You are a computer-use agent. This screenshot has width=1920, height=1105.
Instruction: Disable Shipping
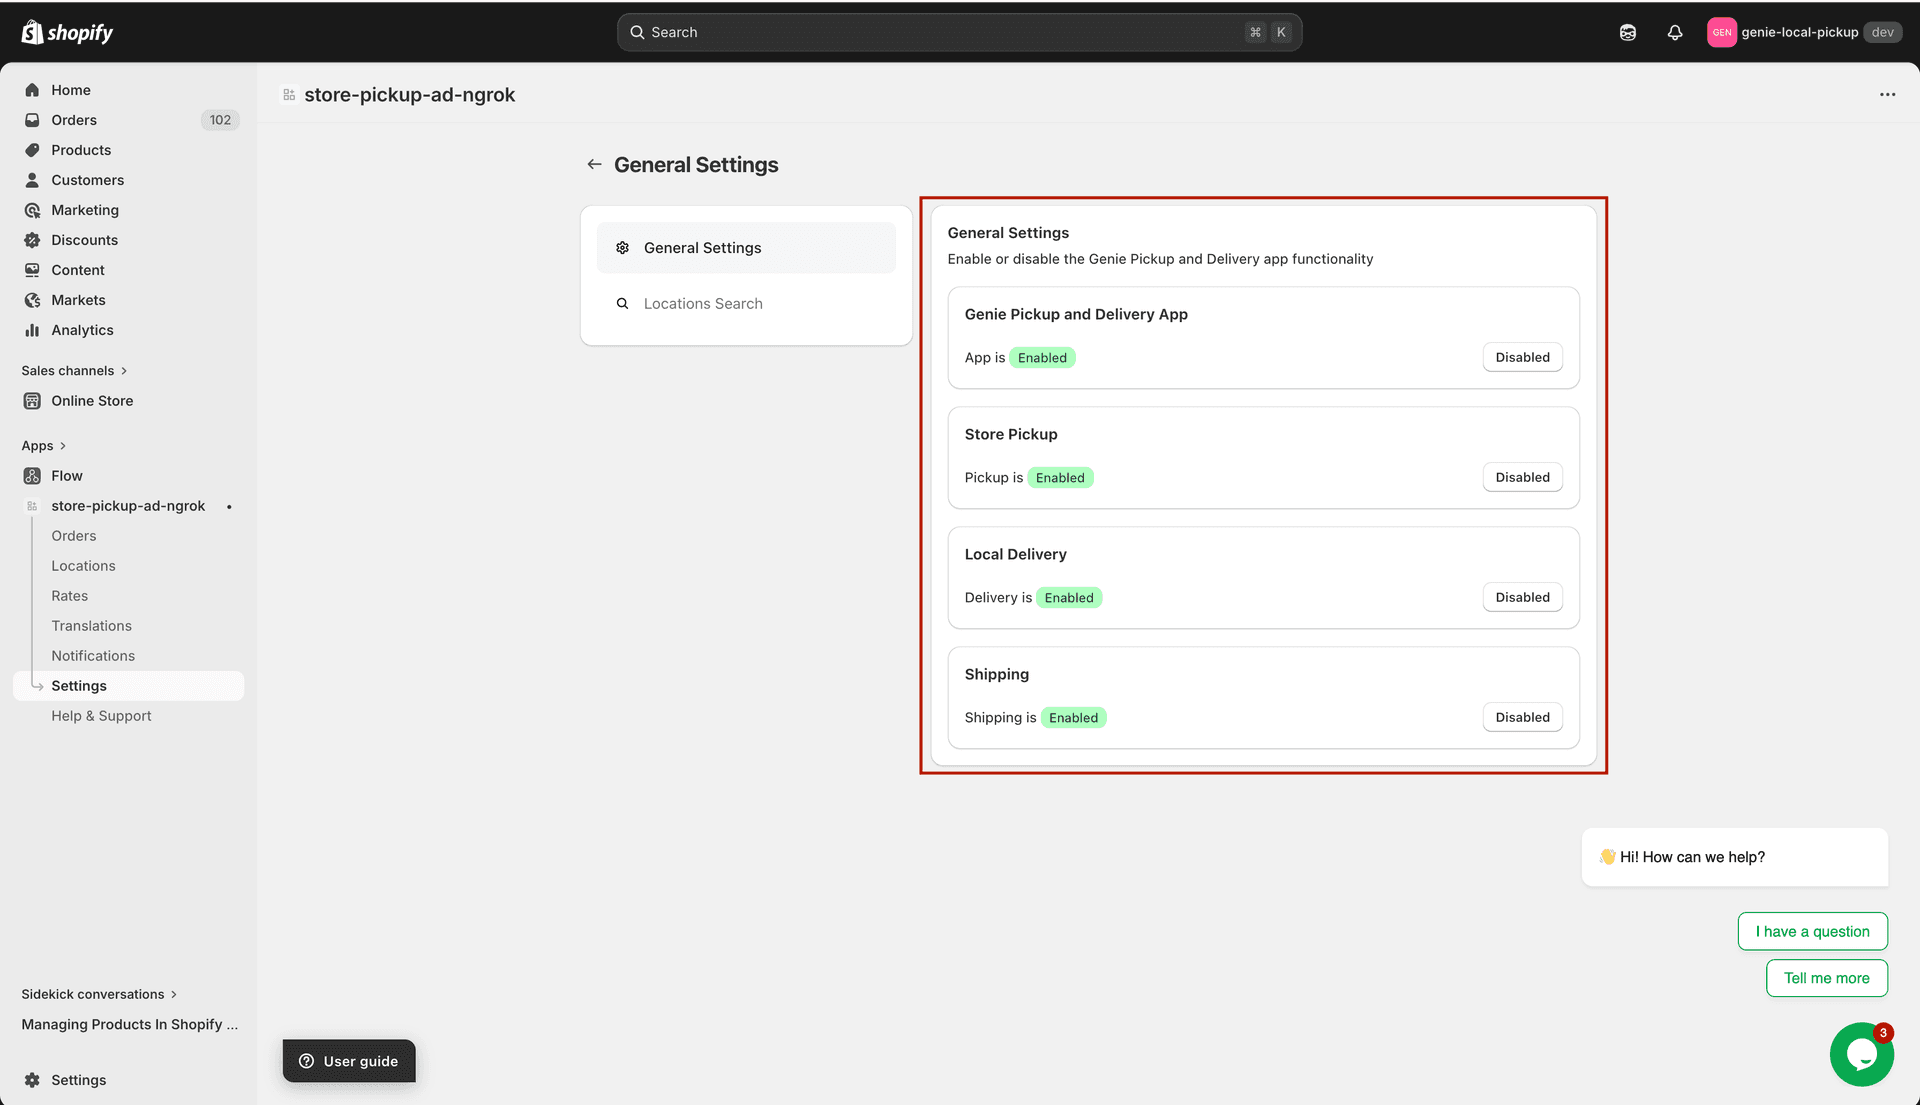coord(1522,718)
